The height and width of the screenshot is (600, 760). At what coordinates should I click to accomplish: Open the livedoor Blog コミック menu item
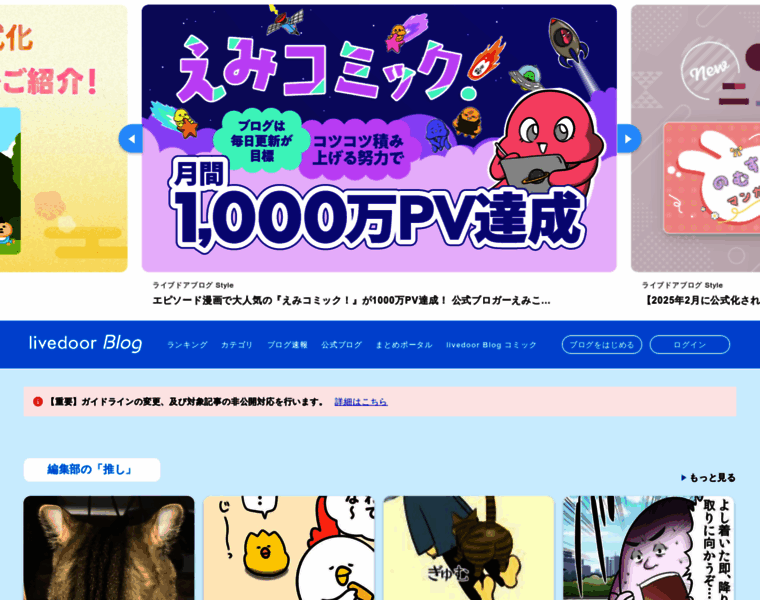pyautogui.click(x=491, y=345)
